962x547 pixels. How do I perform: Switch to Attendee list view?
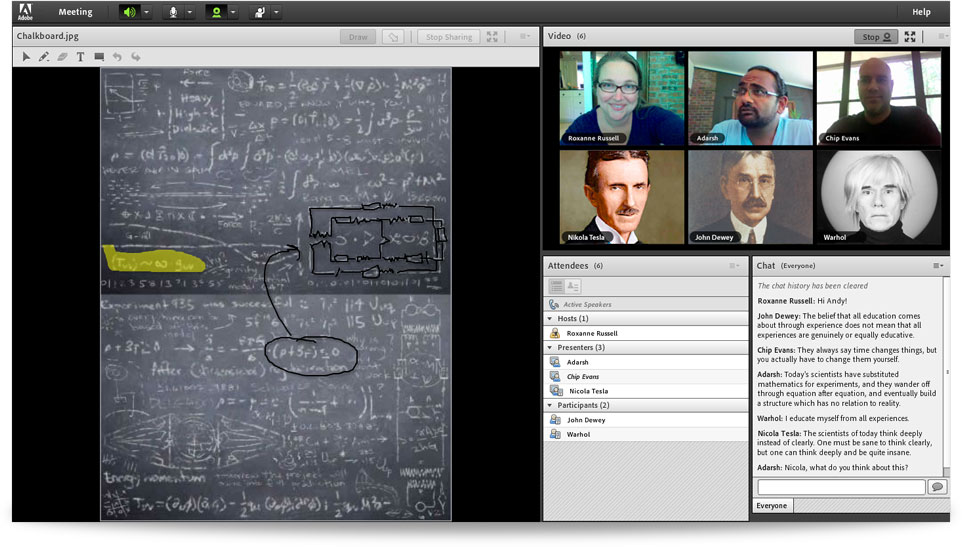tap(556, 286)
